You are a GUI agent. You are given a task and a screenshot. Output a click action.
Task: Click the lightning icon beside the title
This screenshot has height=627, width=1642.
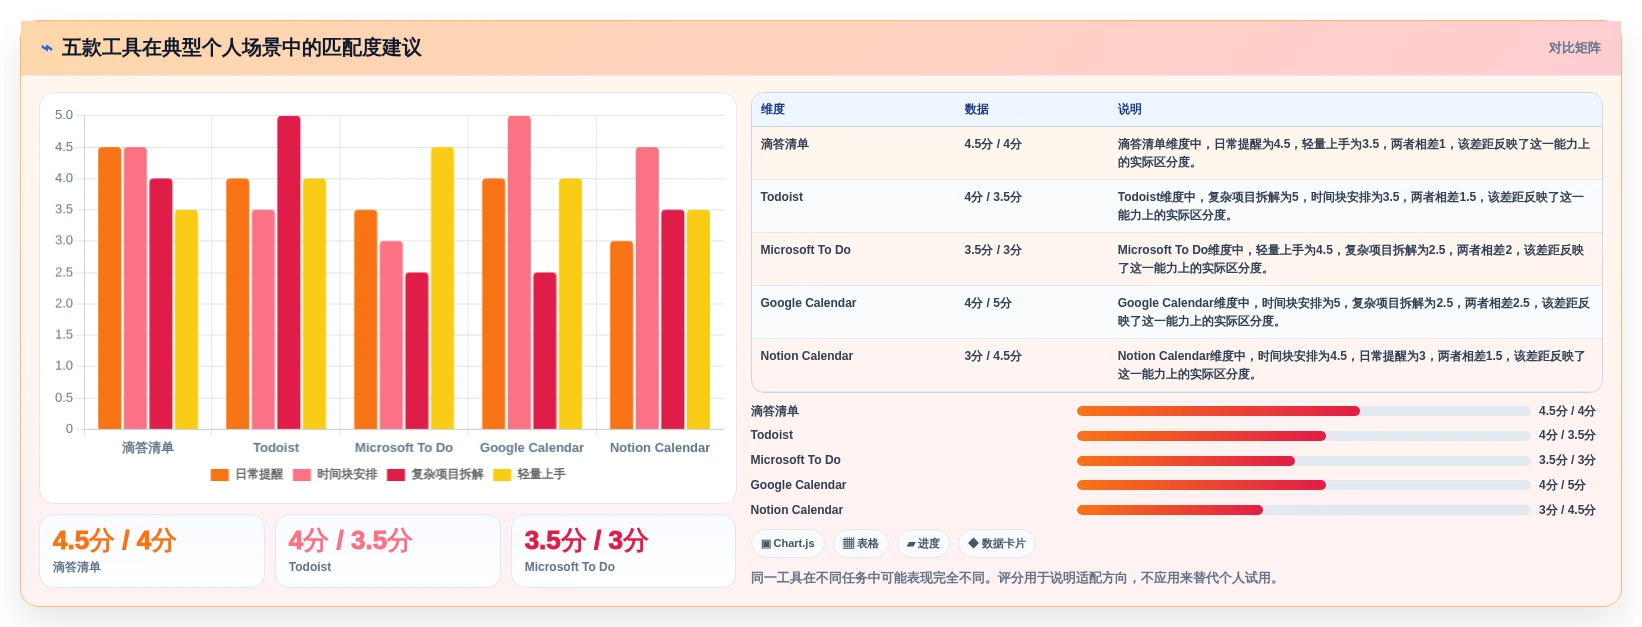[x=47, y=48]
